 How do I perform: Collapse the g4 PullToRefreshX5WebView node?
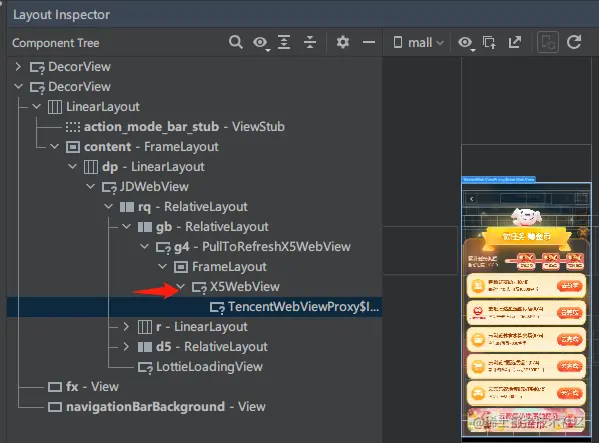tap(144, 246)
